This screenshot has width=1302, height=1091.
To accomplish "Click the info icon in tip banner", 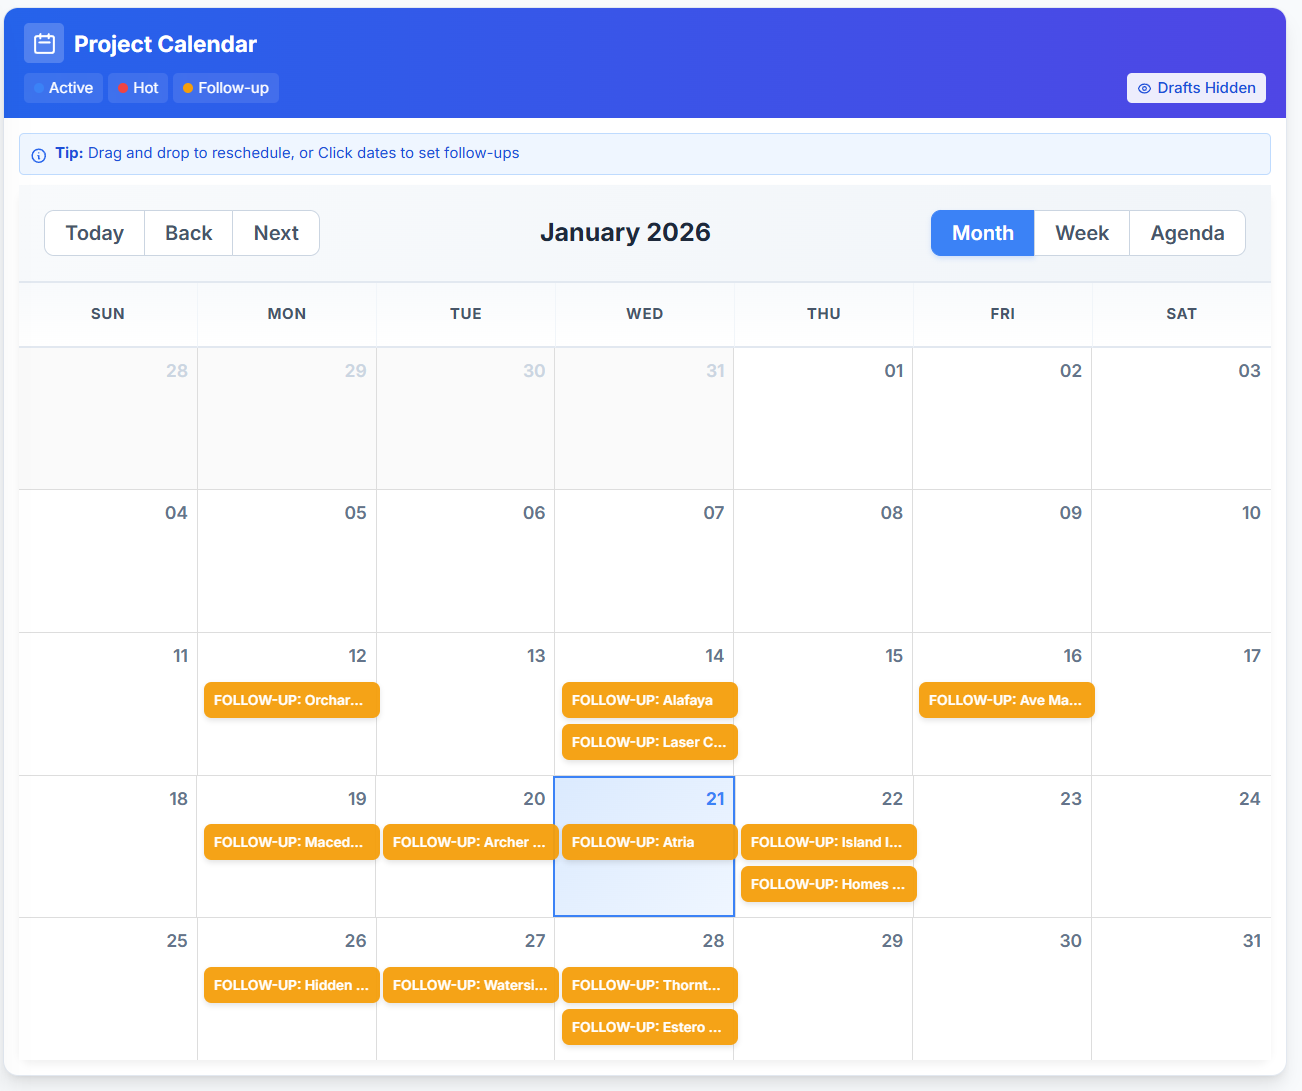I will 39,155.
